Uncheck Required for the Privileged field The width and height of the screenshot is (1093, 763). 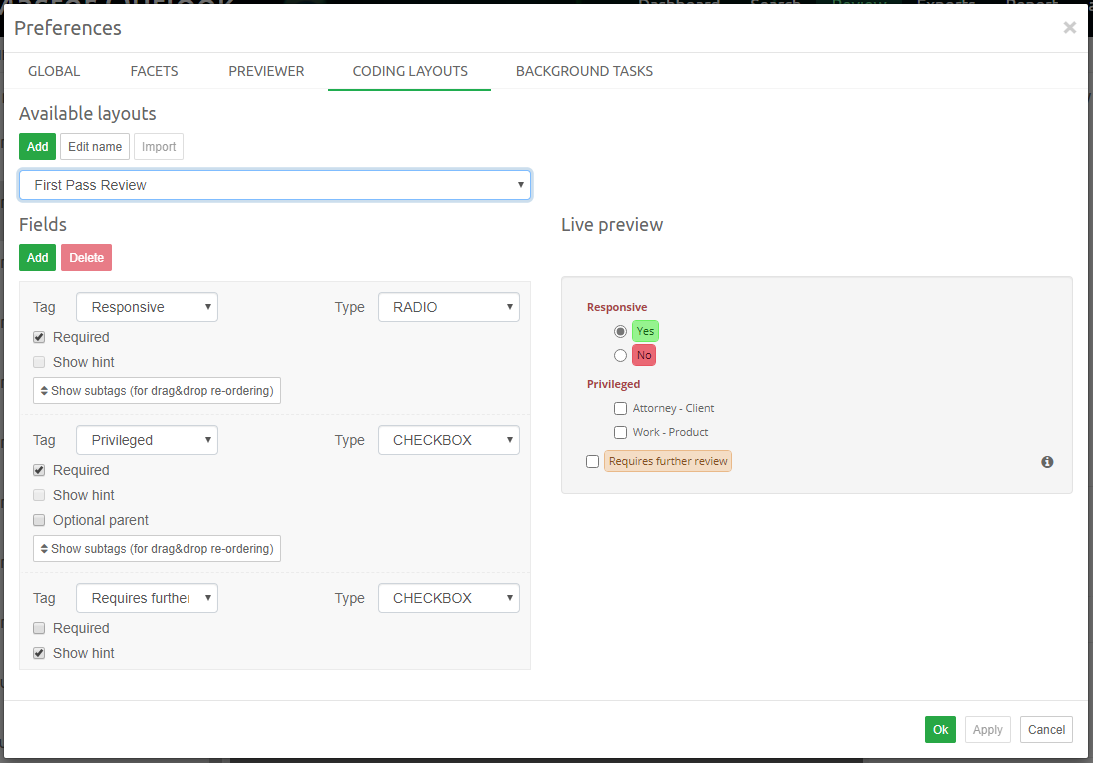[x=38, y=470]
